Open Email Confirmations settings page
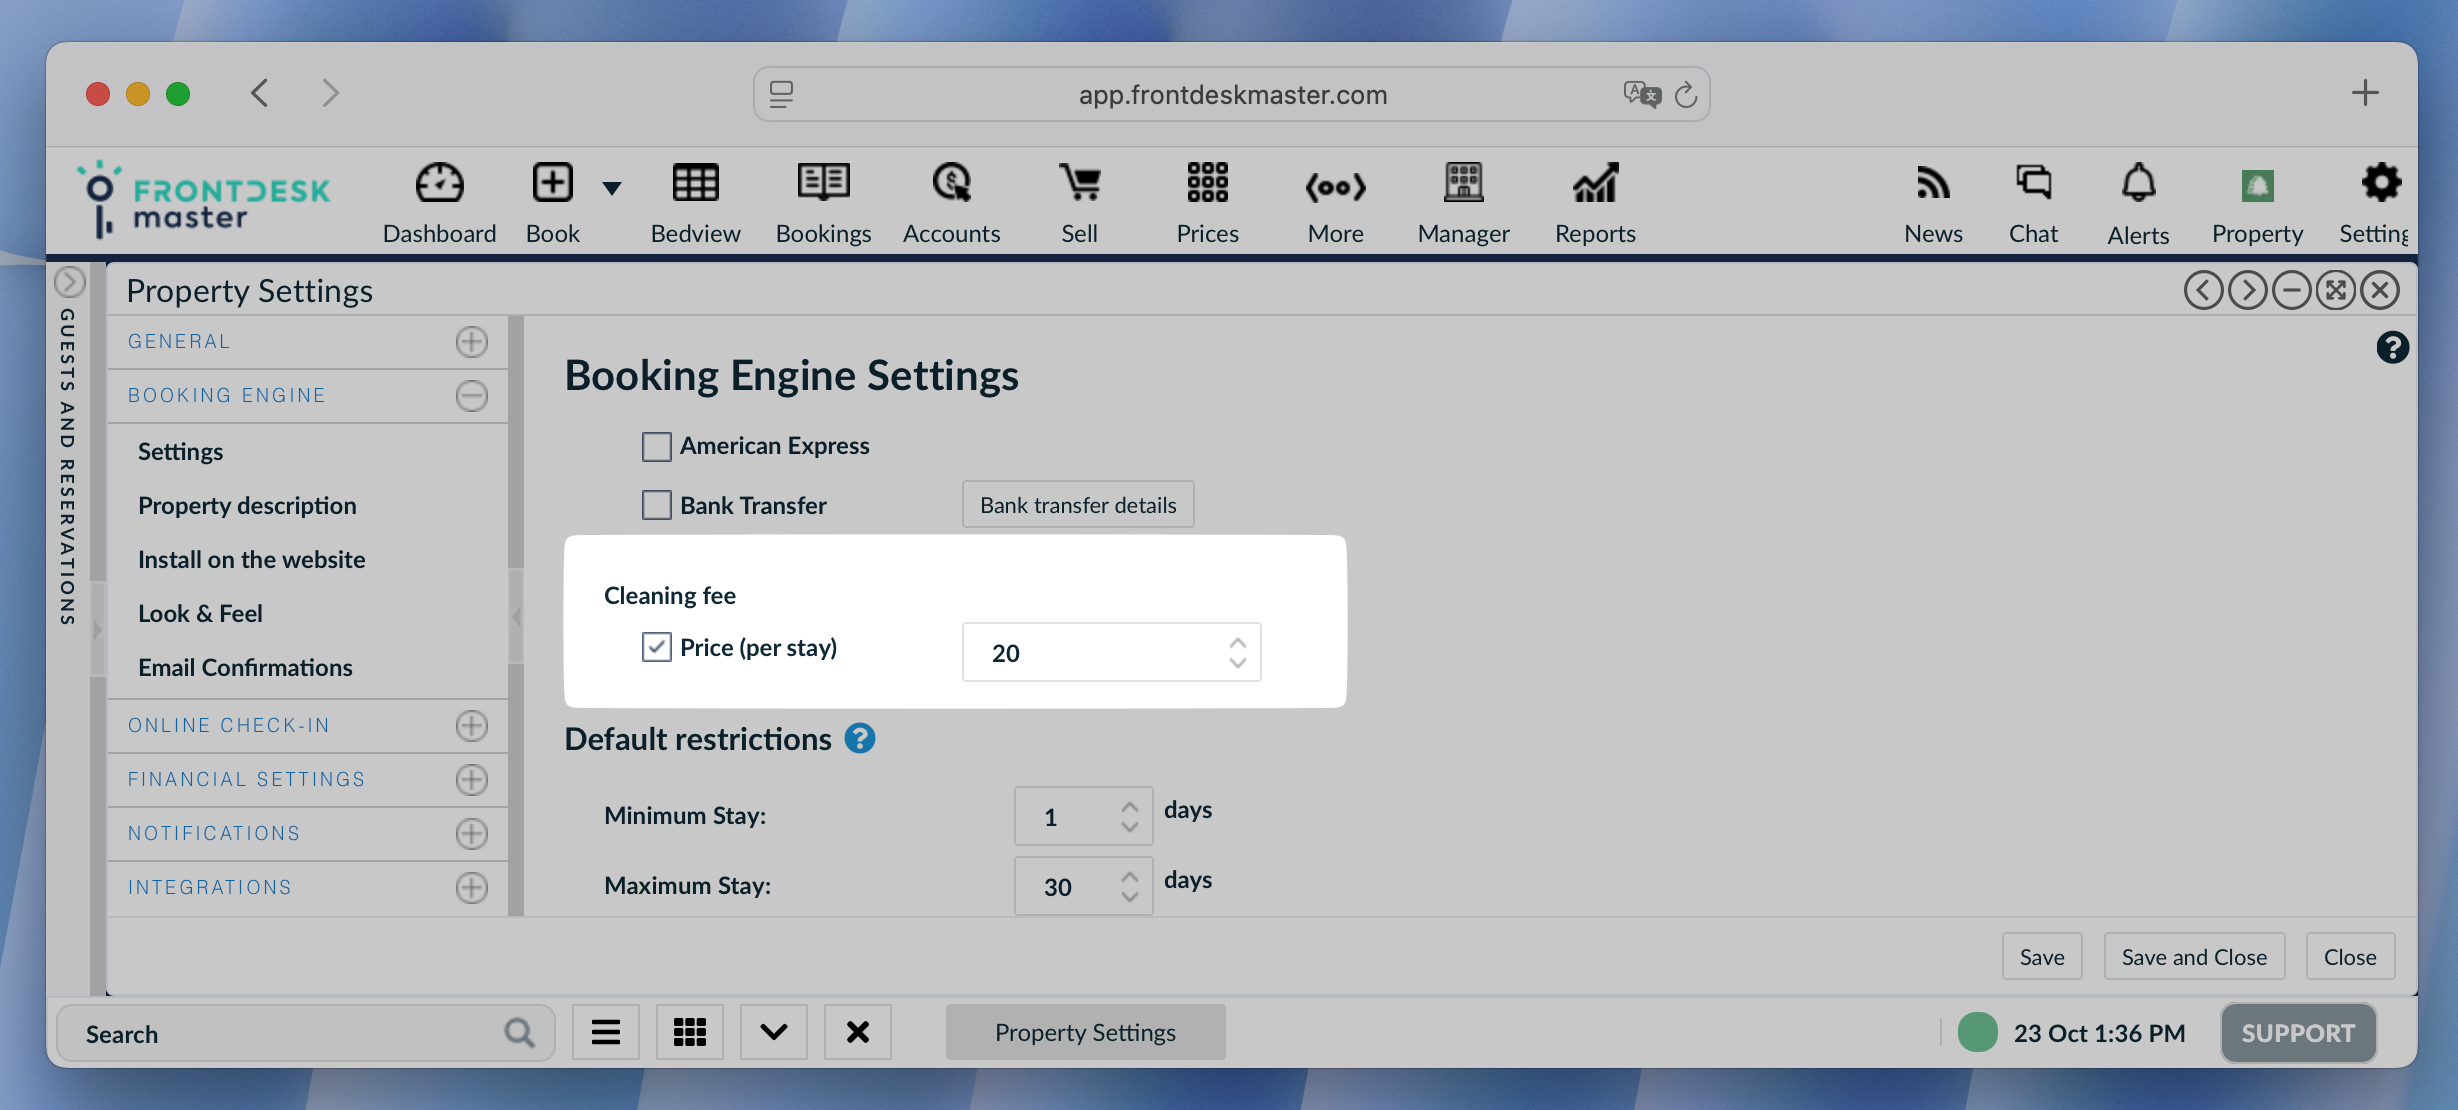The height and width of the screenshot is (1110, 2458). 245,667
